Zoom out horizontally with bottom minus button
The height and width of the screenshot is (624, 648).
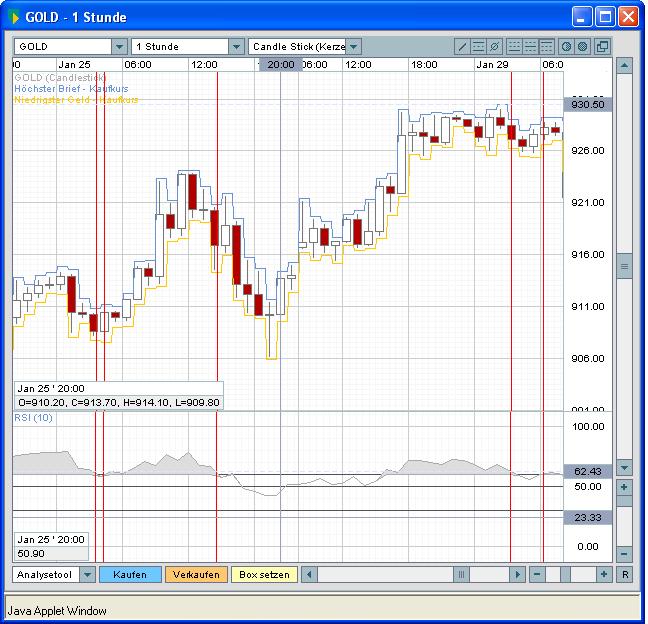[x=537, y=574]
